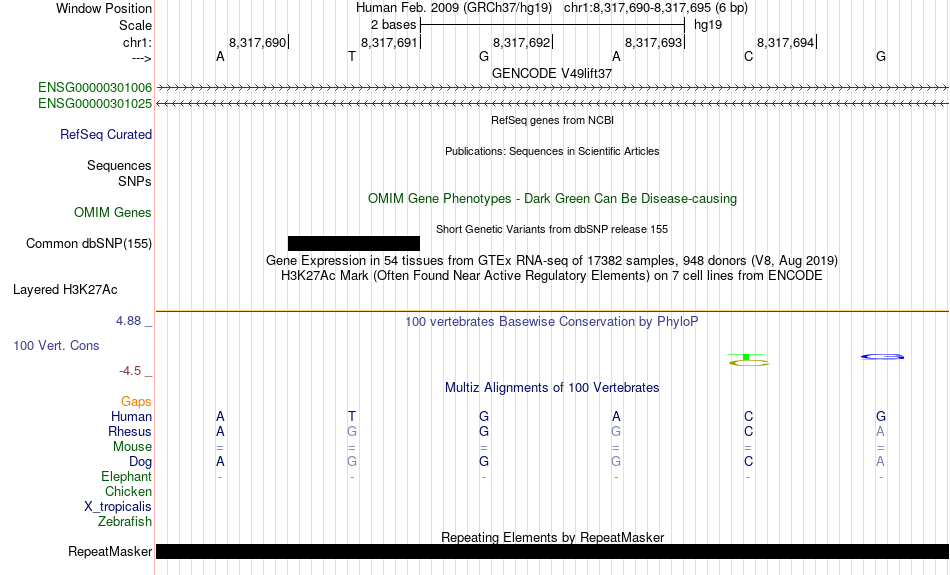Click the 8,317,692 ruler position
This screenshot has width=950, height=575.
521,42
